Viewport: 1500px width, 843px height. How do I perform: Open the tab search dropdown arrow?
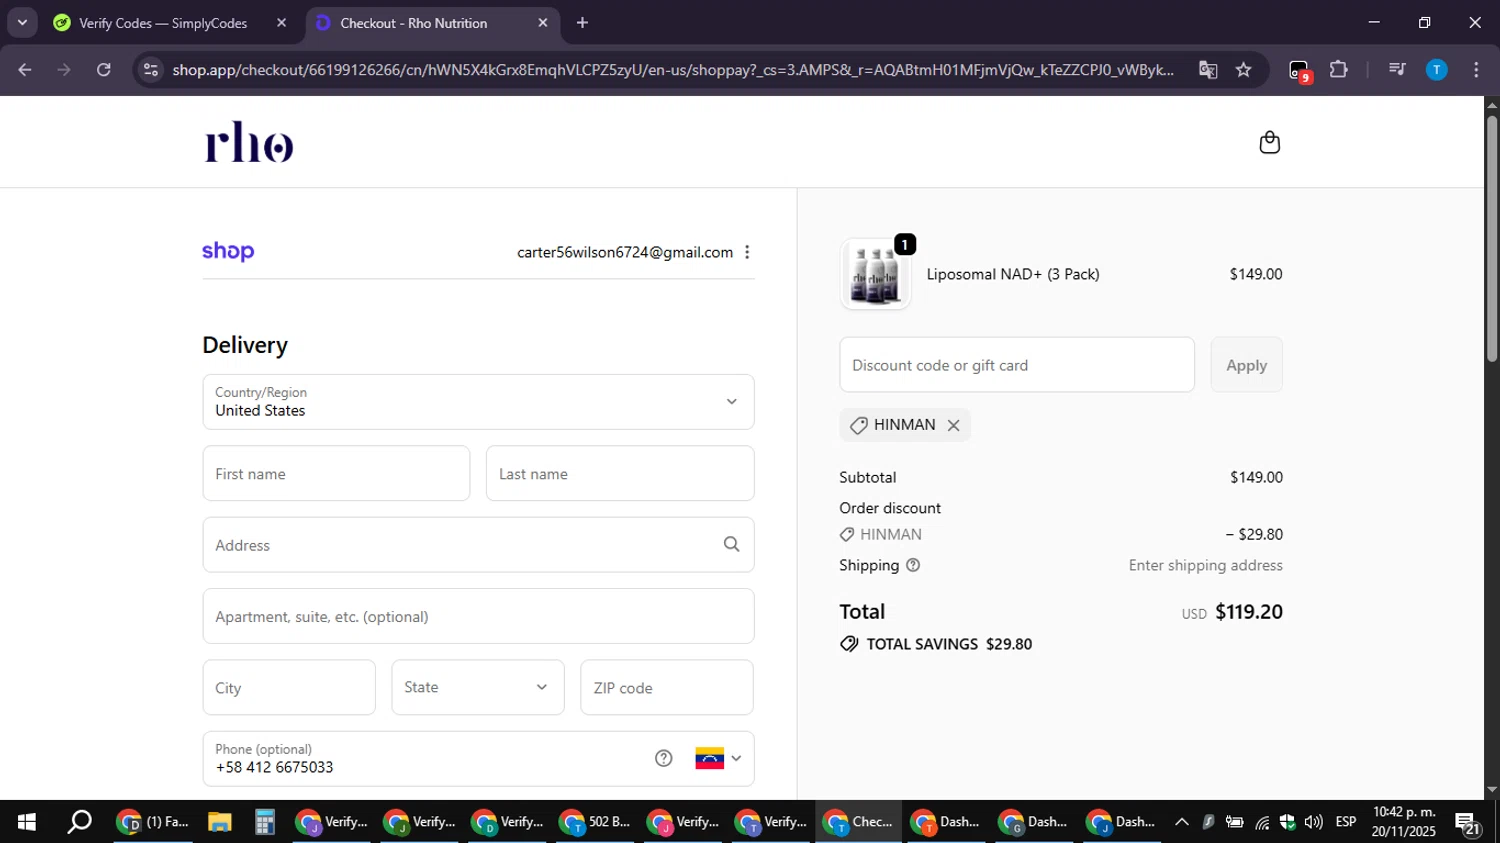coord(22,22)
